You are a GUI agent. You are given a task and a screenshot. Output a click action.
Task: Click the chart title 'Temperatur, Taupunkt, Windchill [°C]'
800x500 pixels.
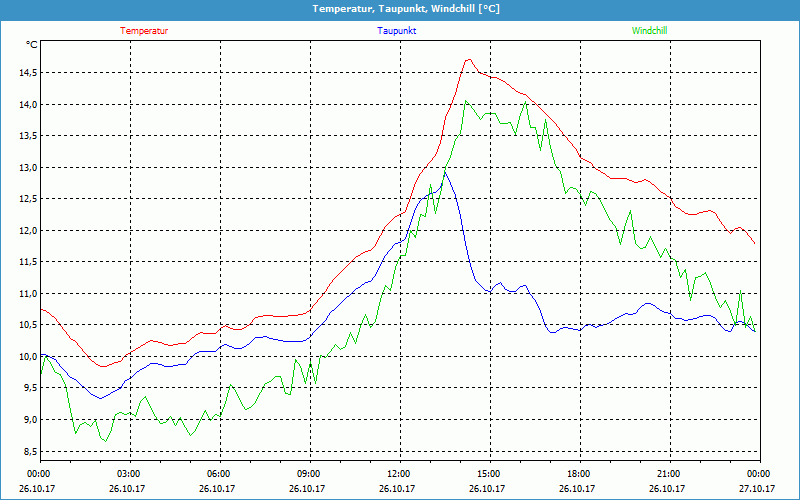click(x=406, y=9)
